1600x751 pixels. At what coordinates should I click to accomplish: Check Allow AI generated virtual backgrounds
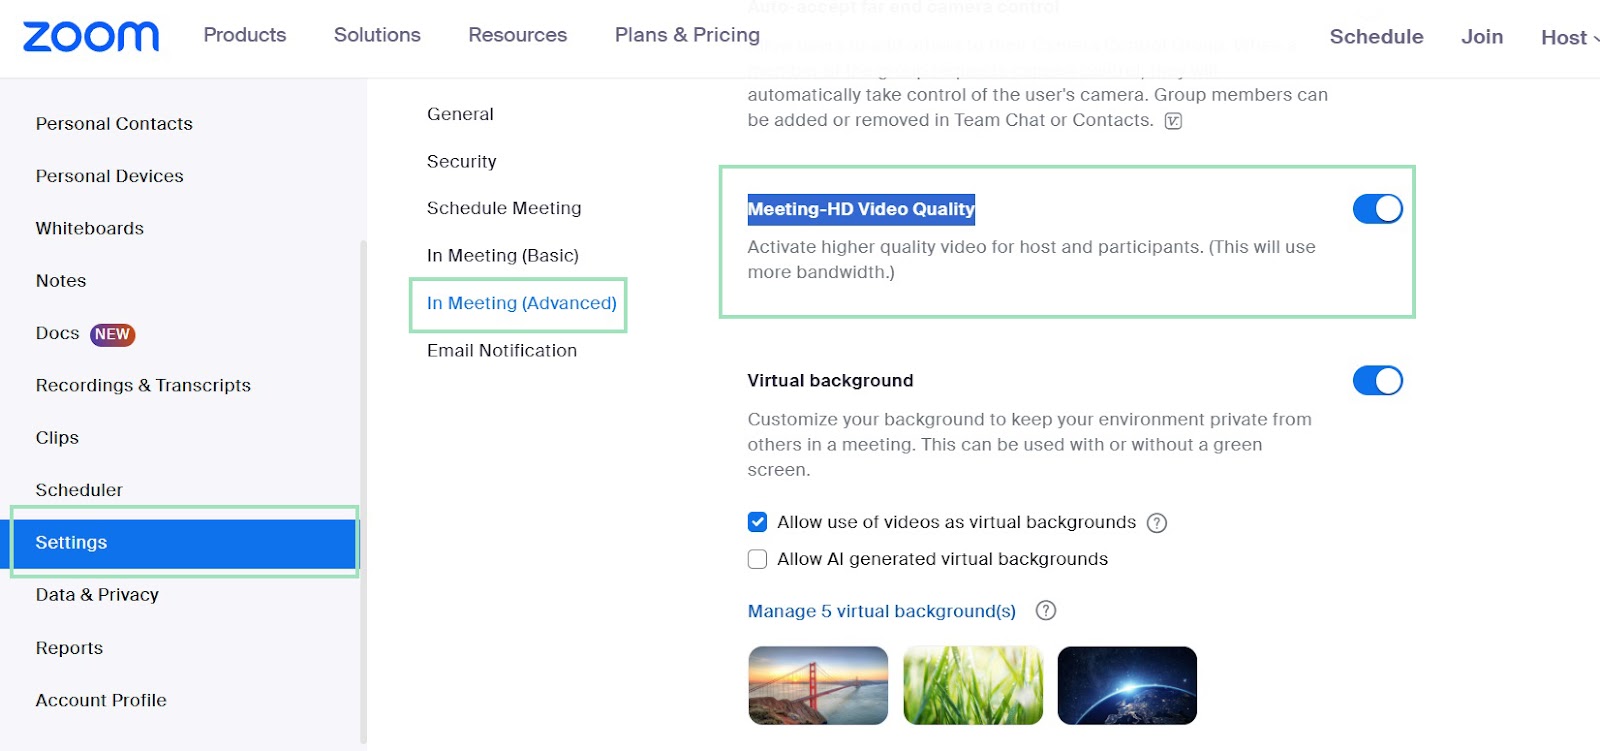(758, 559)
